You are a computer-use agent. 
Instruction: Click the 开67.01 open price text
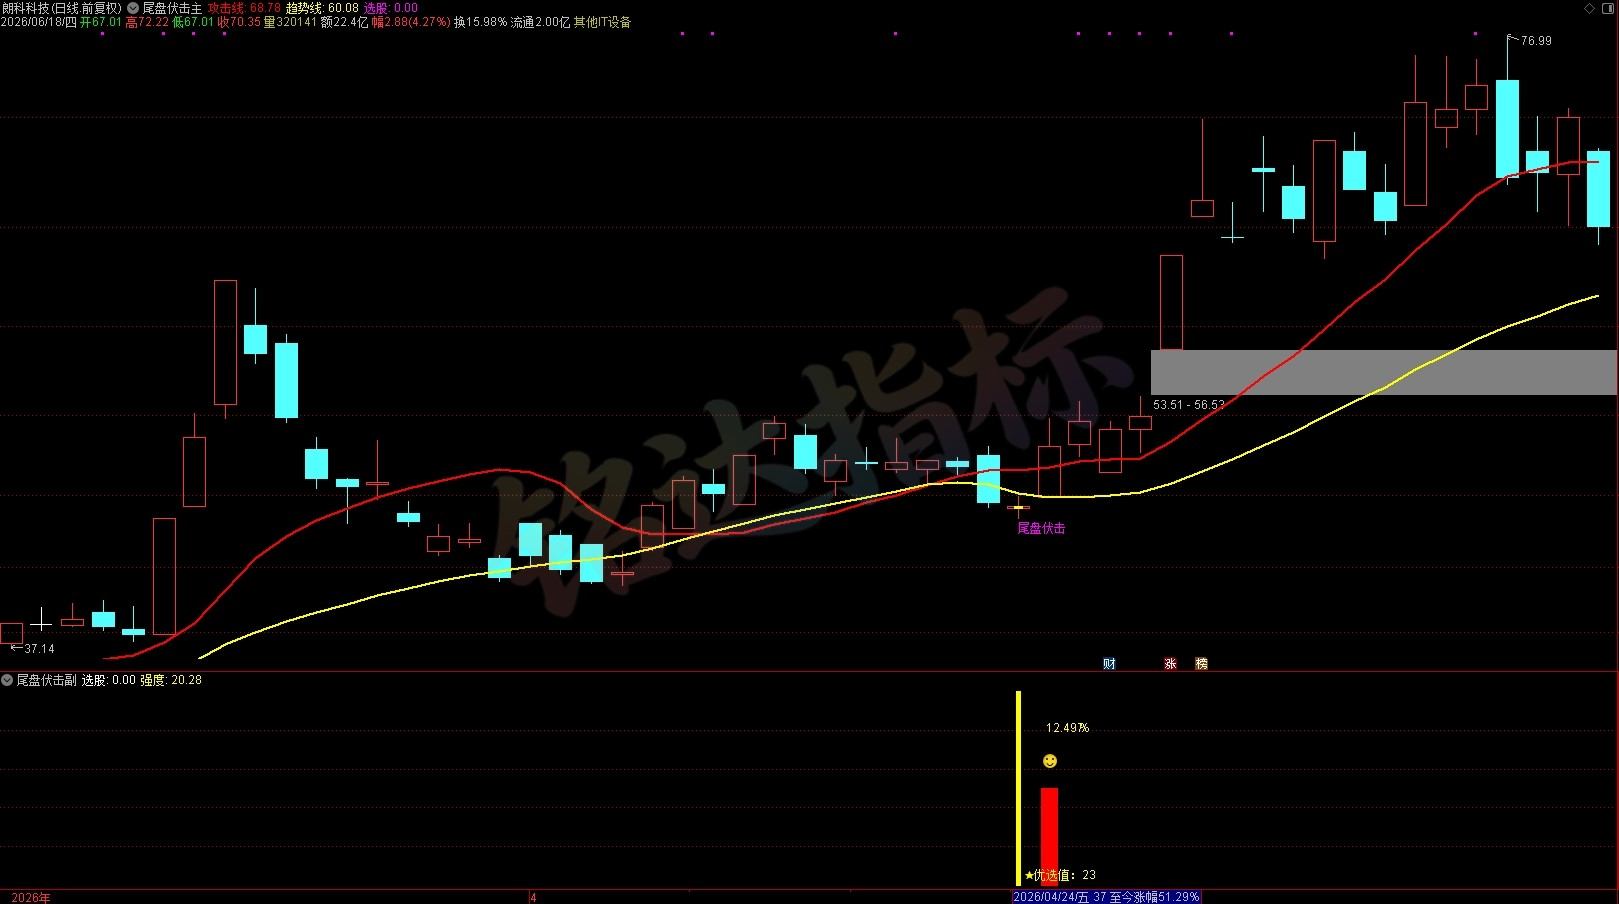[x=101, y=22]
